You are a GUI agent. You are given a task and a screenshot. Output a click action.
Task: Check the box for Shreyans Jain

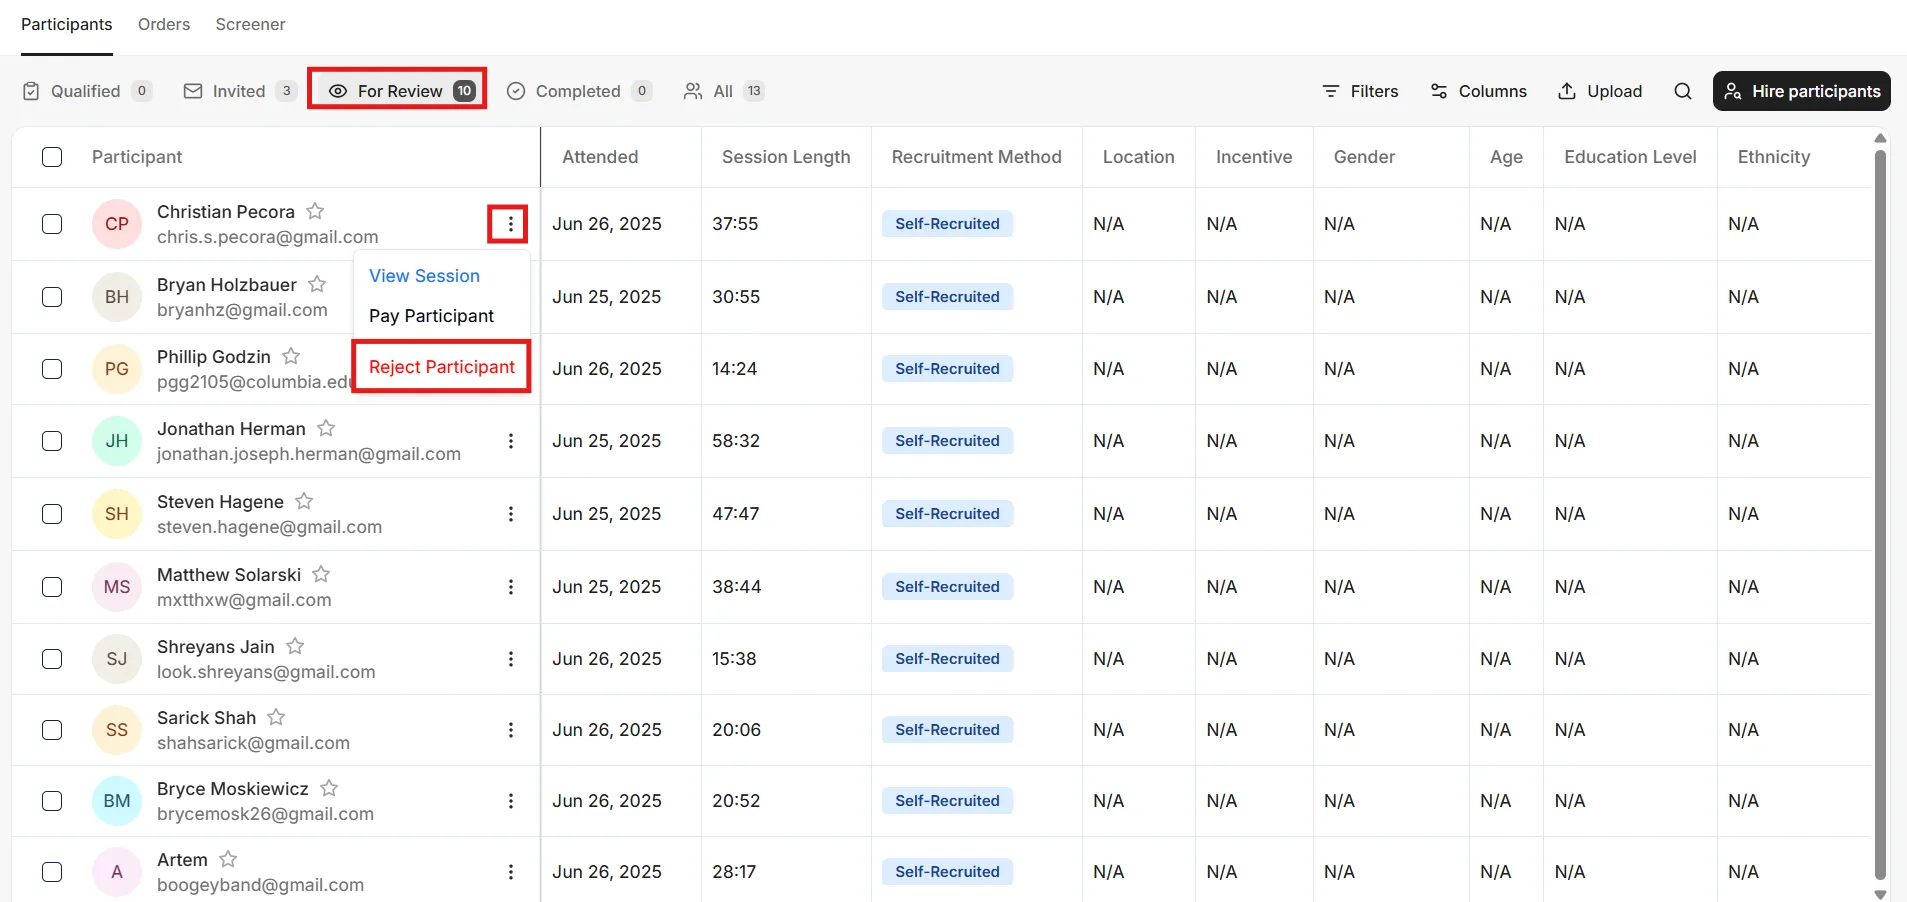pos(52,659)
